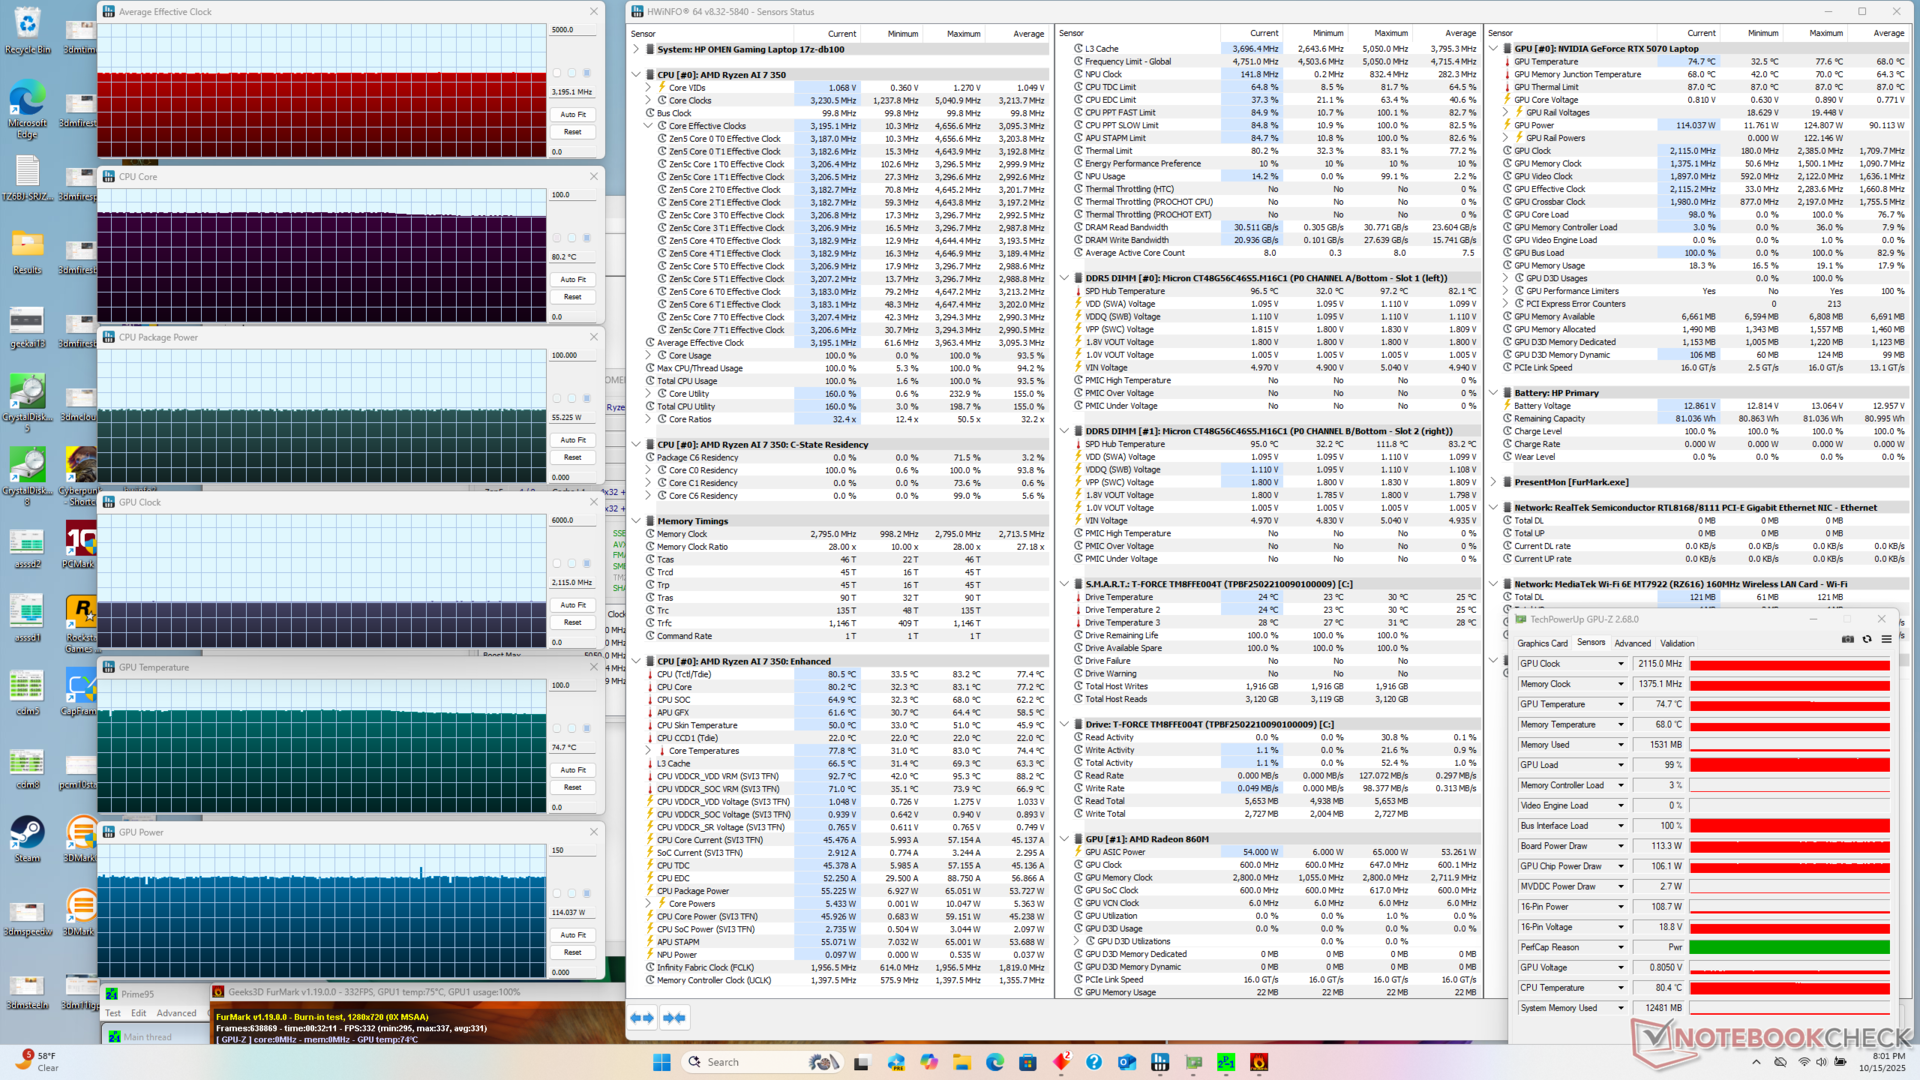Screen dimensions: 1920x1080
Task: Switch to Graphics Card tab in GPU-Z
Action: (x=1542, y=643)
